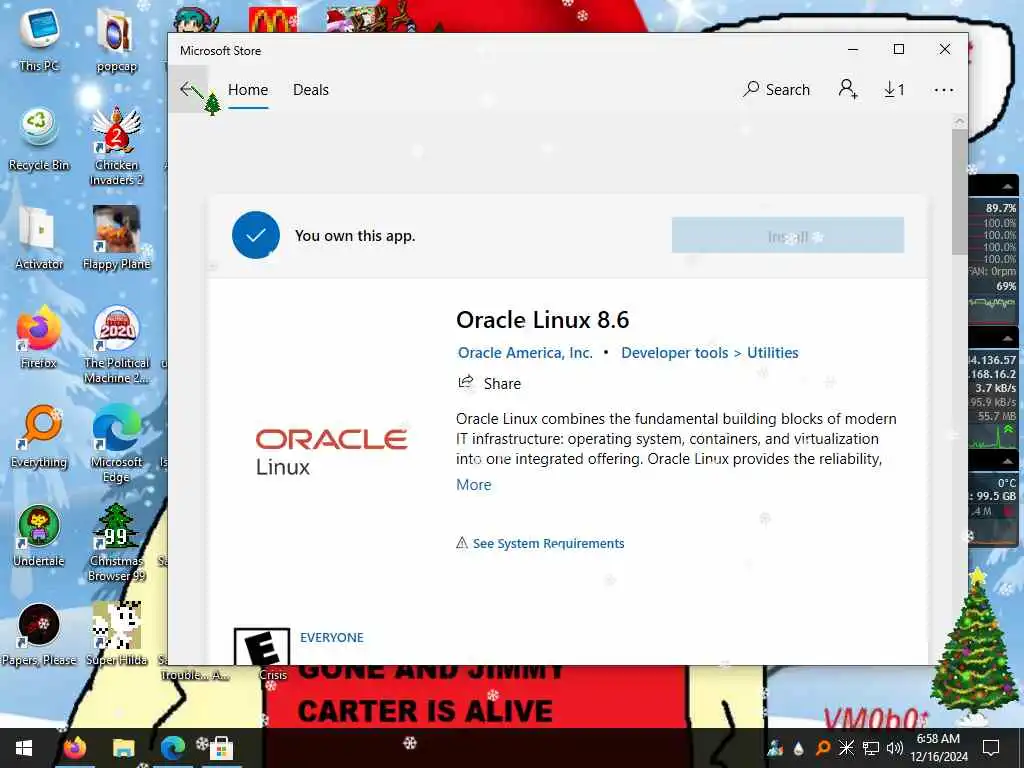The height and width of the screenshot is (768, 1024).
Task: Click the Everything search tray icon
Action: pyautogui.click(x=823, y=748)
